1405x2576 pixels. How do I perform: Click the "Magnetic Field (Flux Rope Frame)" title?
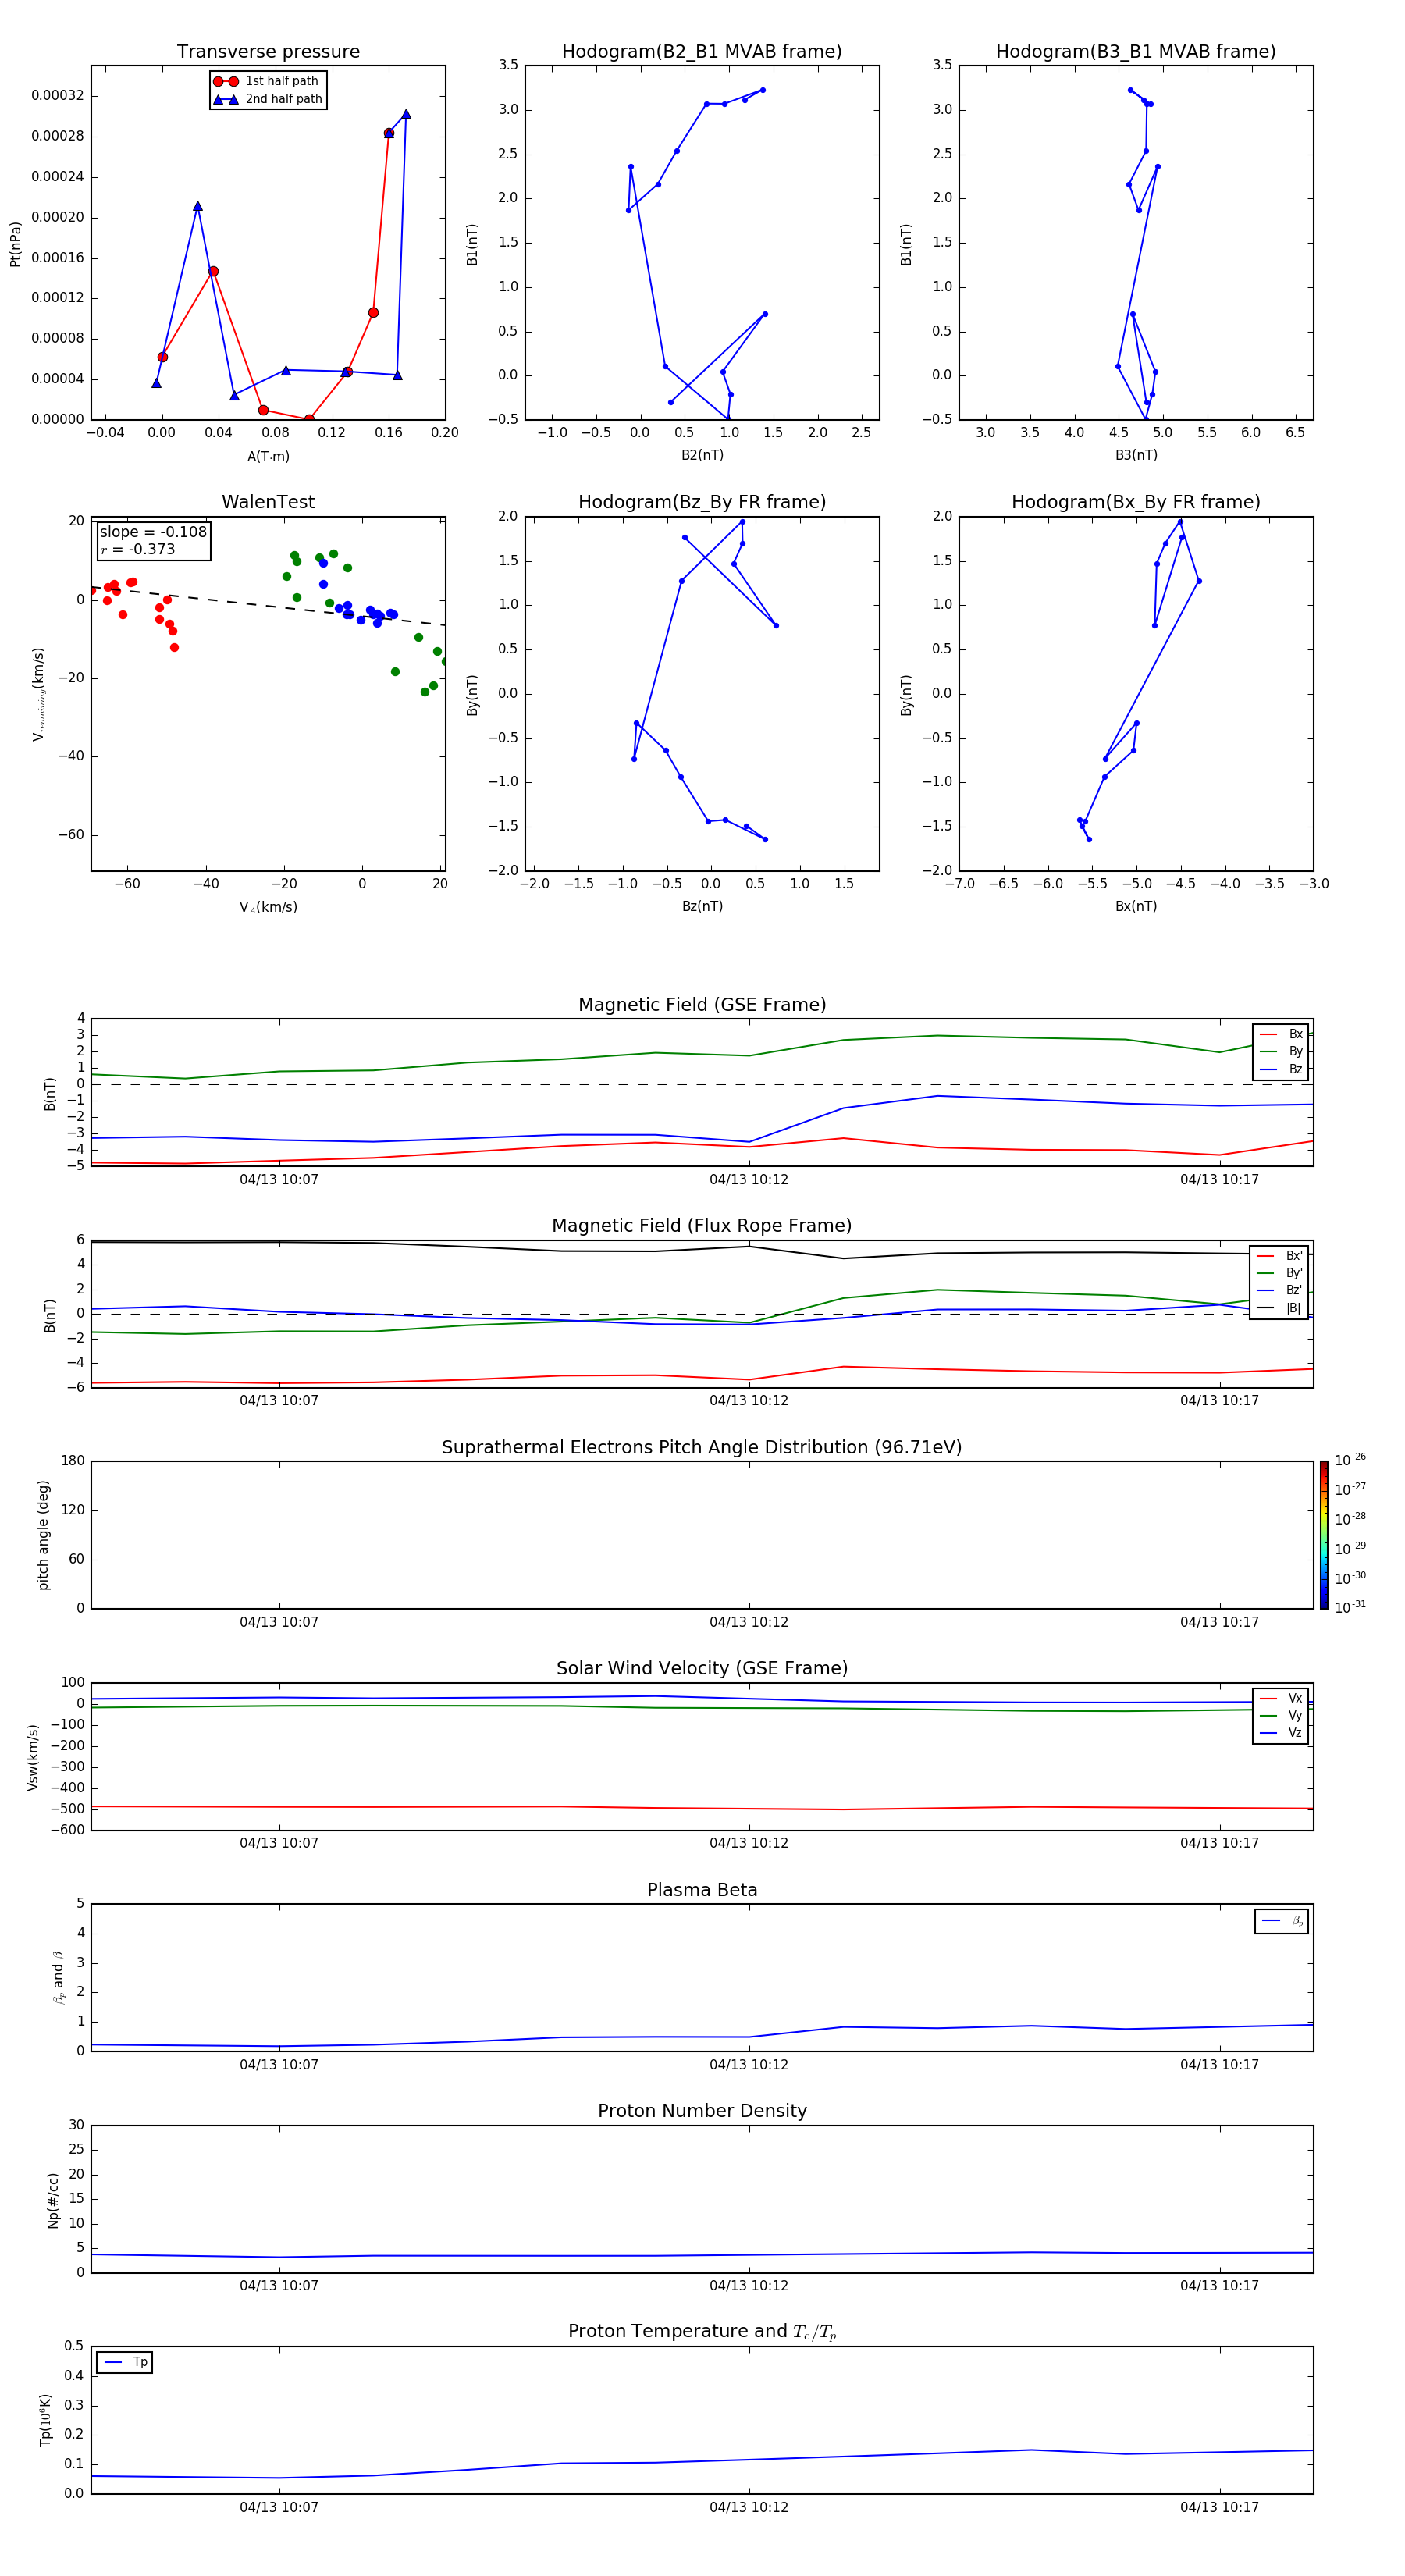click(702, 1226)
